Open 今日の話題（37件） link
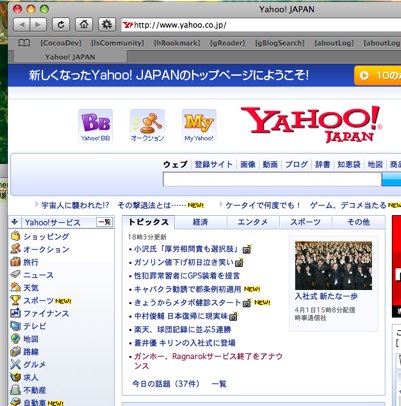 pos(166,384)
